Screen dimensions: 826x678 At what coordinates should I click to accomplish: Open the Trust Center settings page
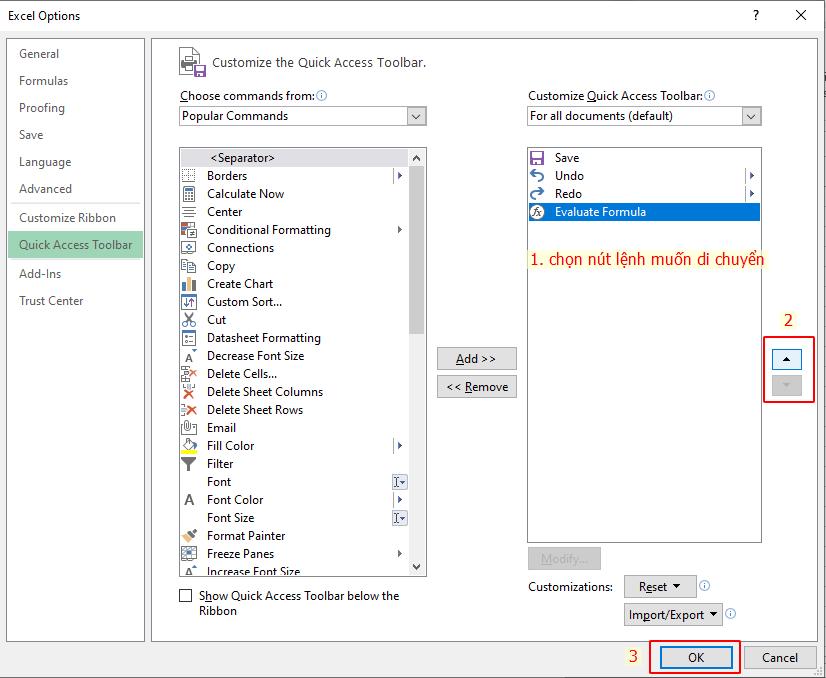(x=51, y=301)
